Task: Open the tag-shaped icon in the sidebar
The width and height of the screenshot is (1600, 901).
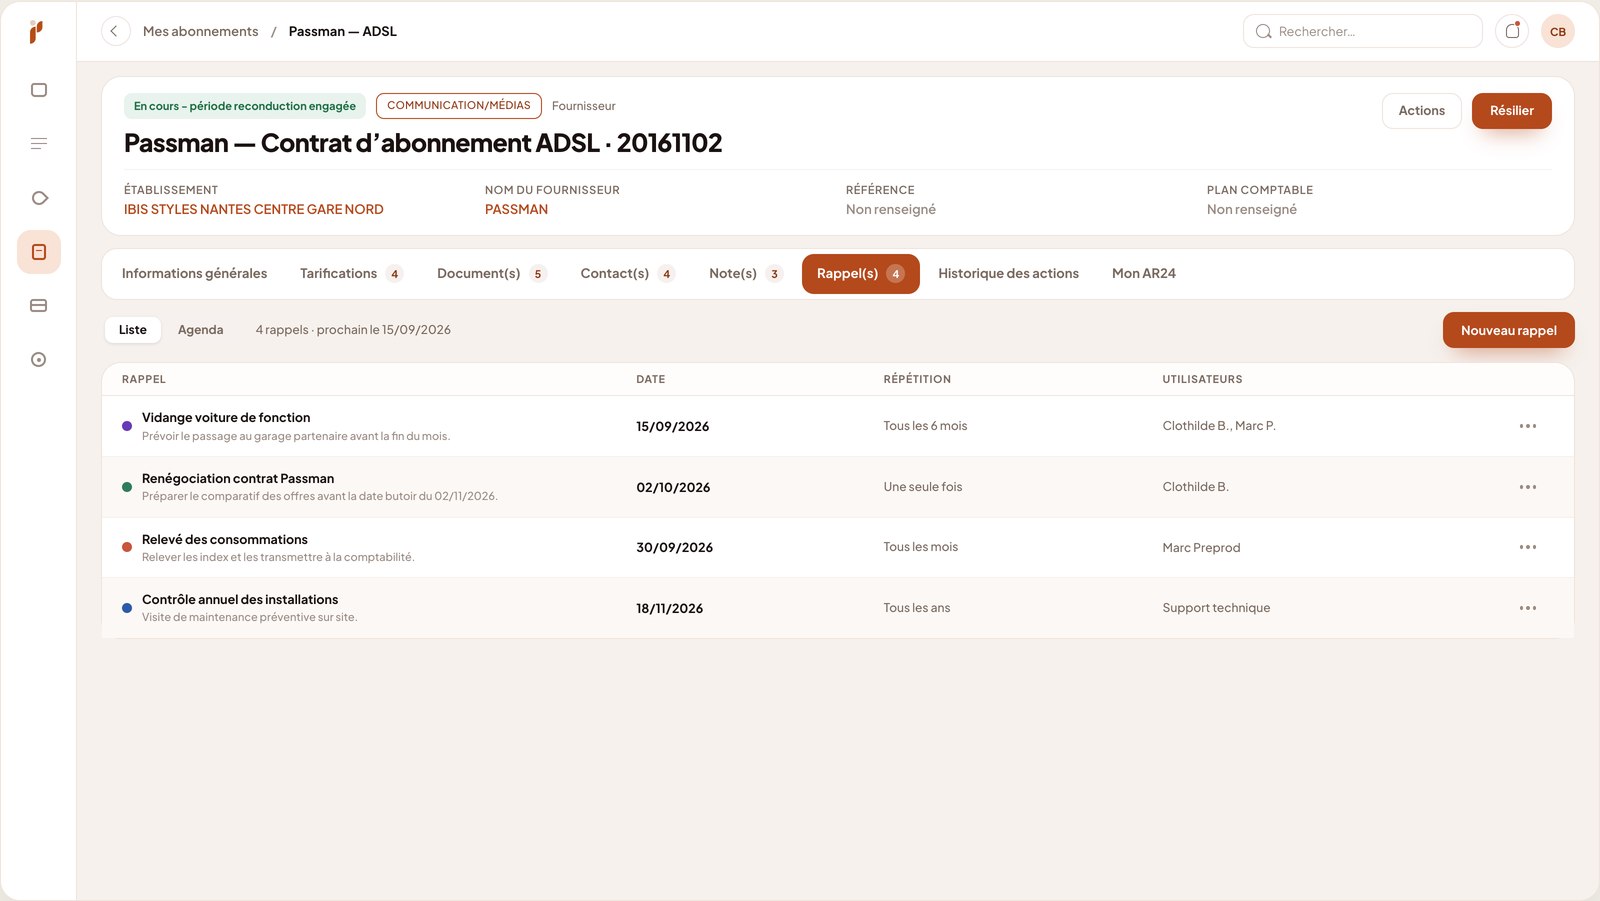Action: (39, 198)
